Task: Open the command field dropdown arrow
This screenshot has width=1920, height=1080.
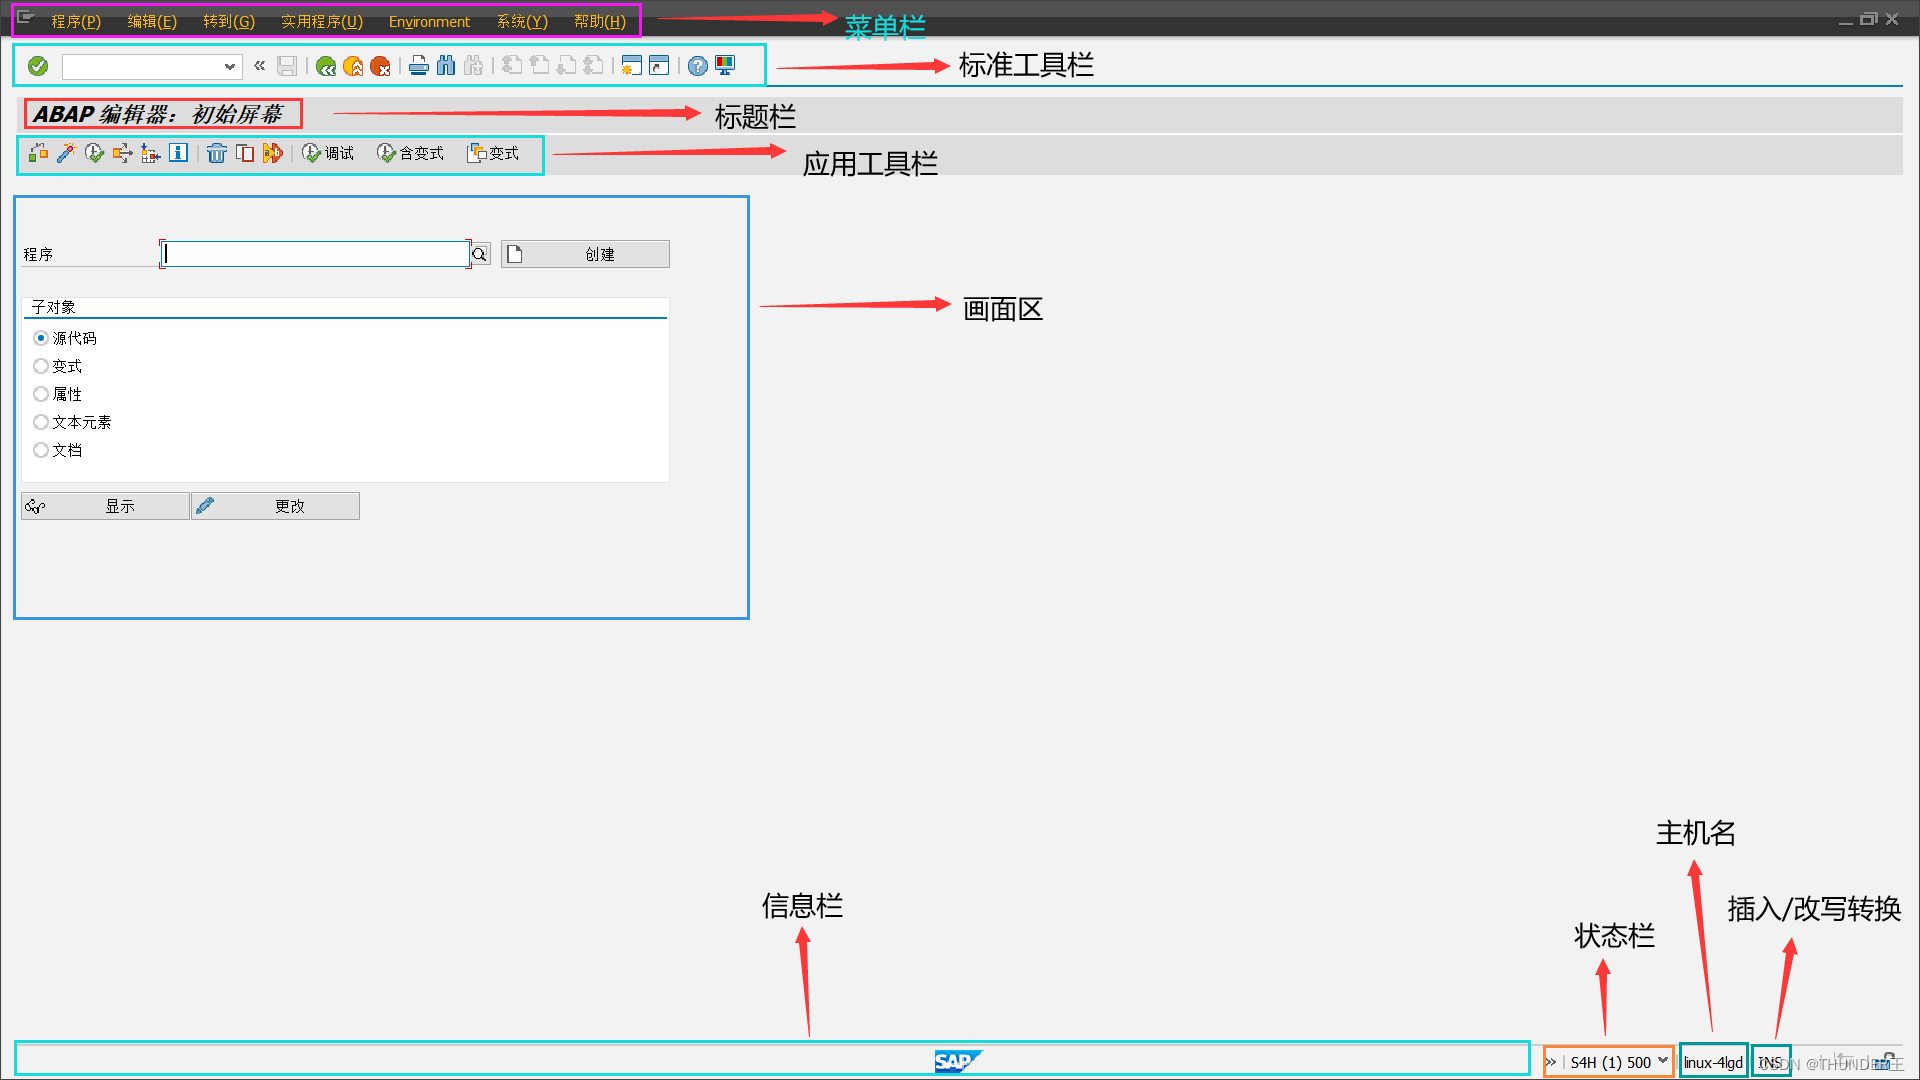Action: 230,66
